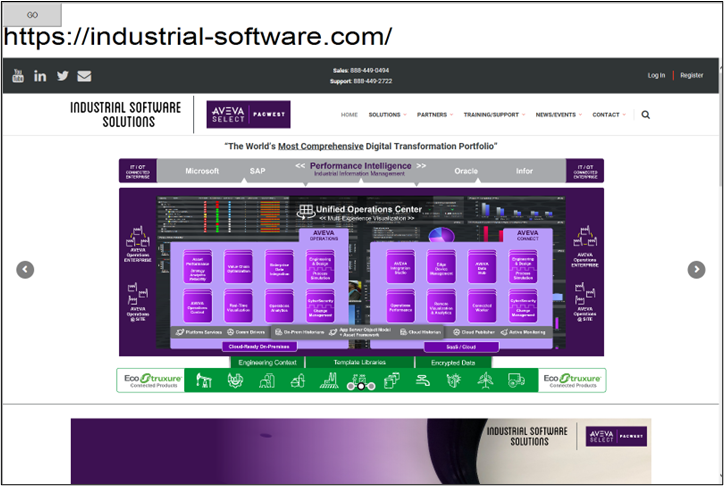The height and width of the screenshot is (486, 724).
Task: Select the Template Libraries tab
Action: click(x=360, y=362)
